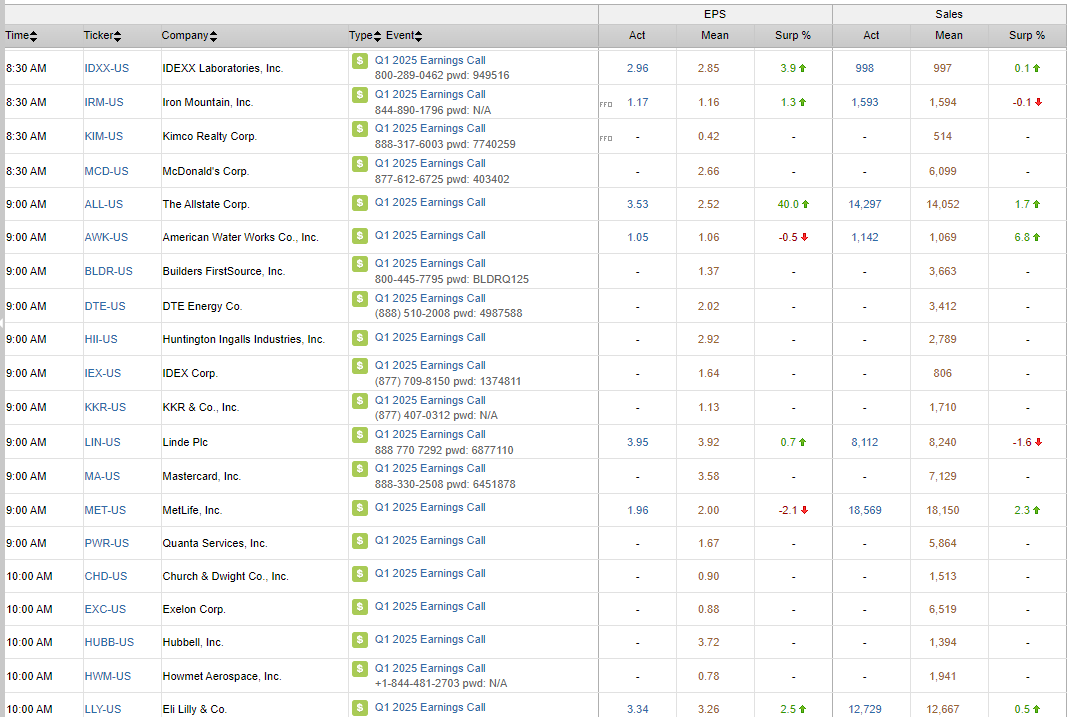Open Allstate Q1 2025 Earnings Call link
The width and height of the screenshot is (1067, 717).
[430, 202]
